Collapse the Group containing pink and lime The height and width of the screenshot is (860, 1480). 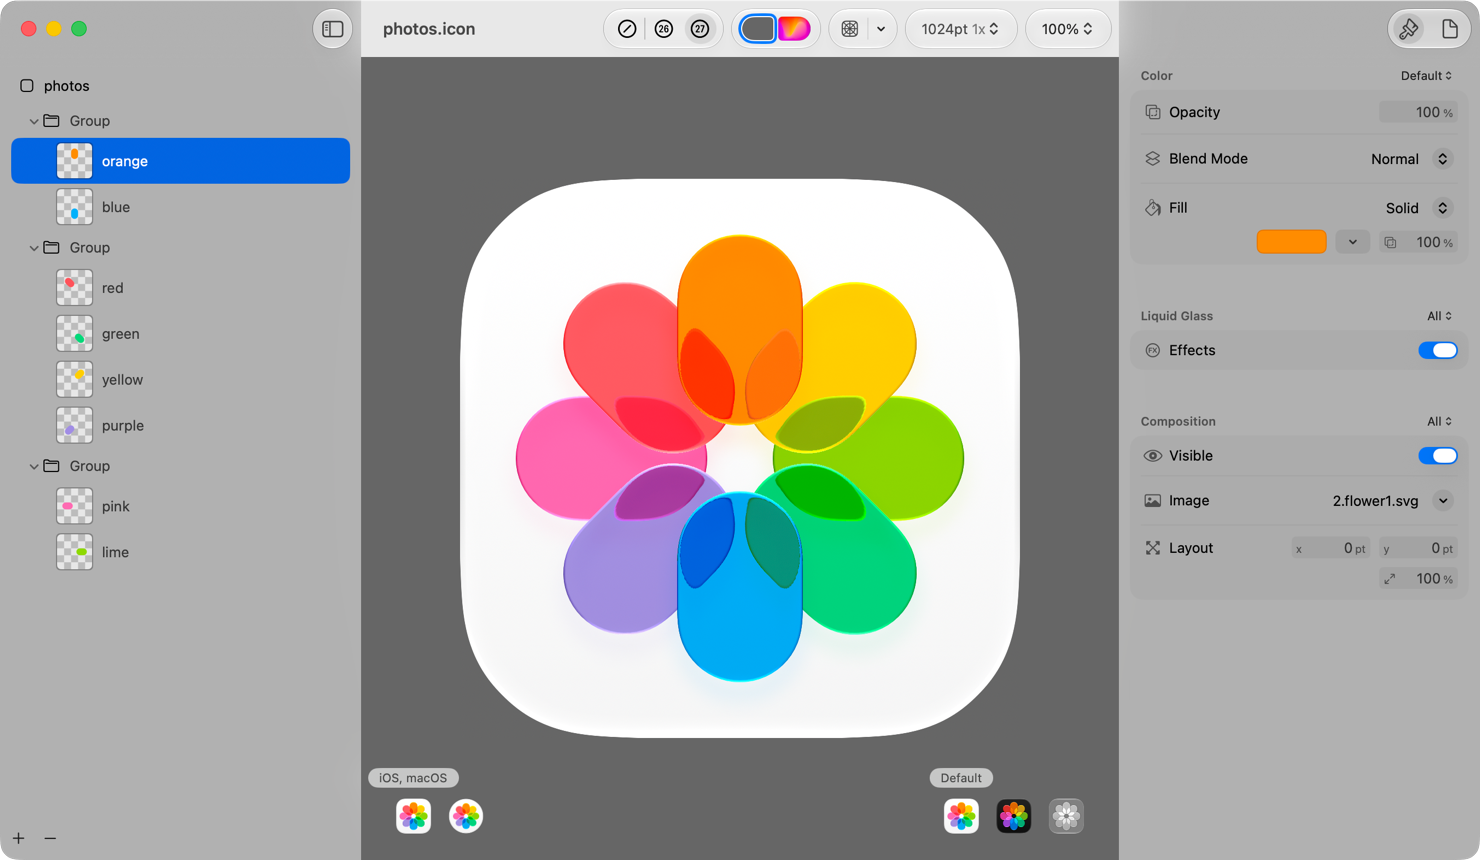34,466
